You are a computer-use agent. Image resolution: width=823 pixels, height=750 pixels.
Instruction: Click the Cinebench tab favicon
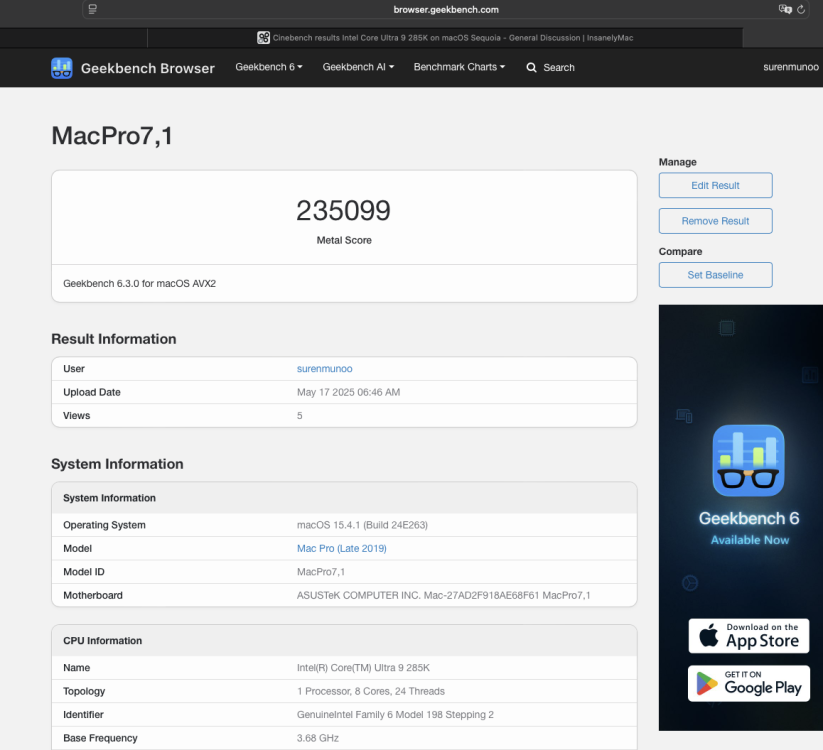coord(263,38)
